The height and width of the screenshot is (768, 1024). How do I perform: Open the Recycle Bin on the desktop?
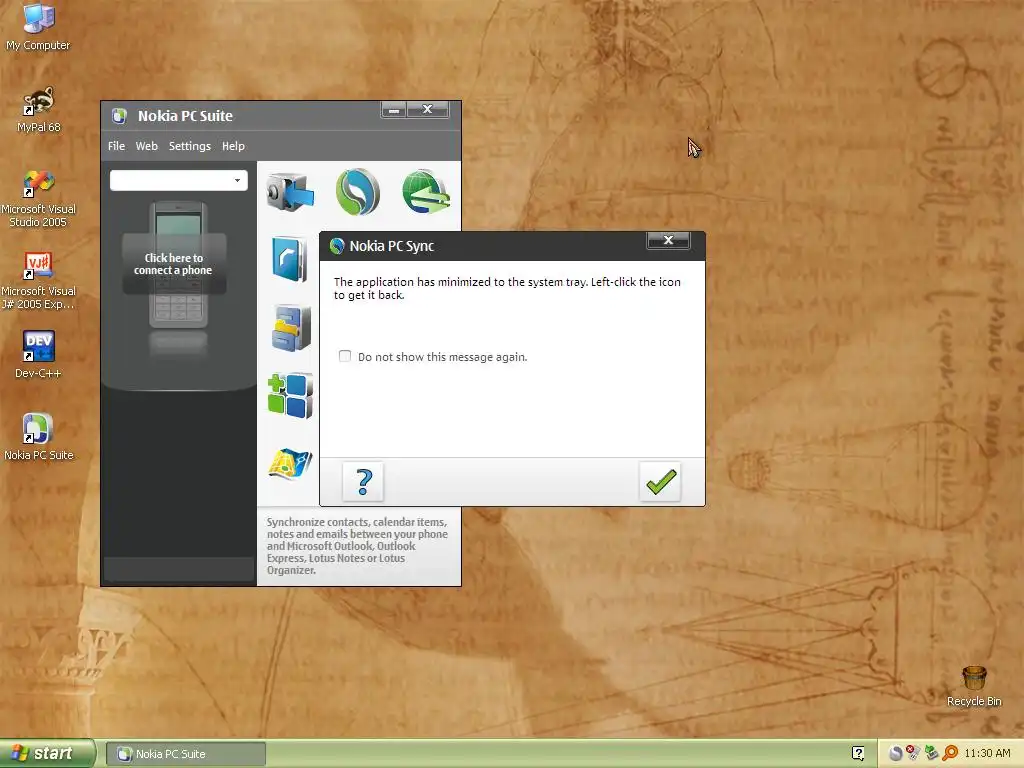point(974,686)
